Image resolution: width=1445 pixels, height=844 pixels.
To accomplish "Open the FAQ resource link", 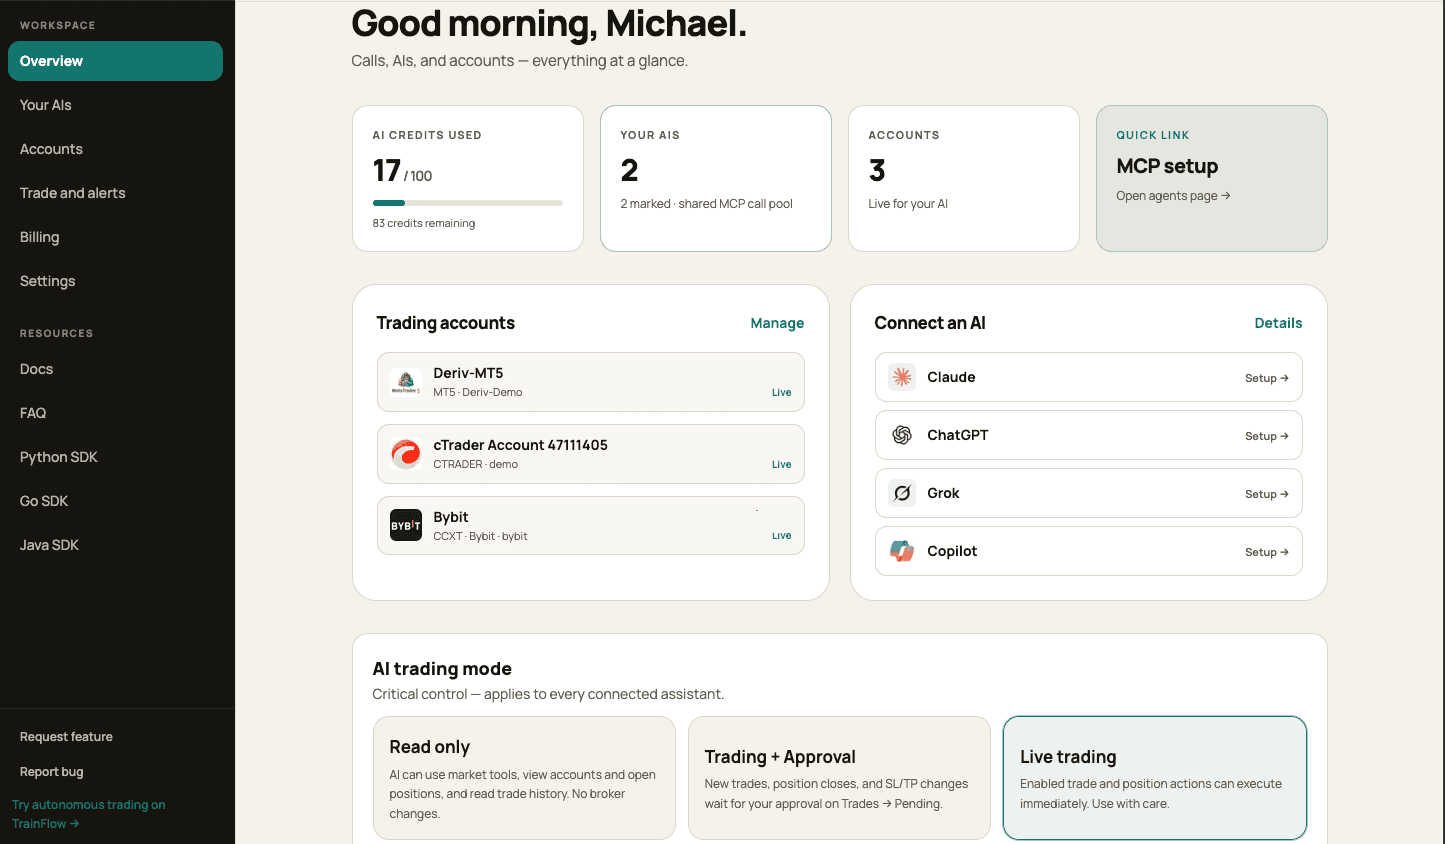I will tap(115, 413).
